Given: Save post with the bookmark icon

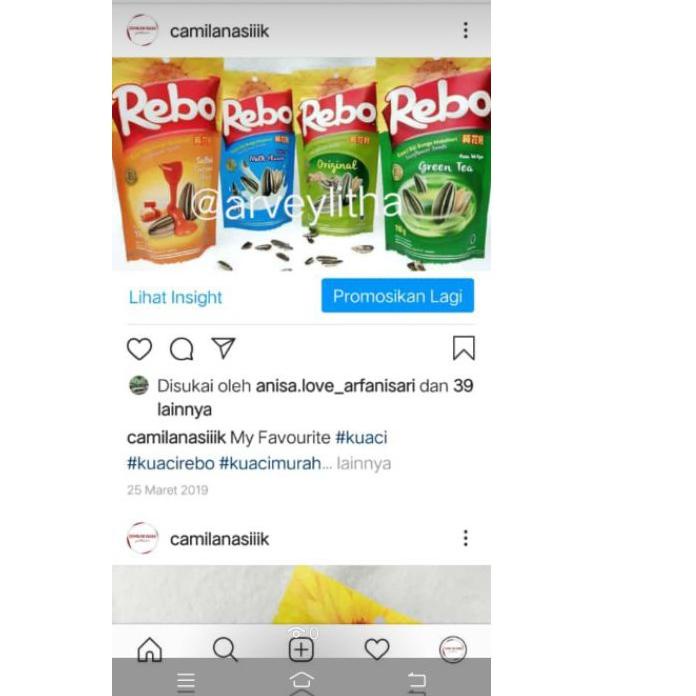Looking at the screenshot, I should click(x=464, y=348).
